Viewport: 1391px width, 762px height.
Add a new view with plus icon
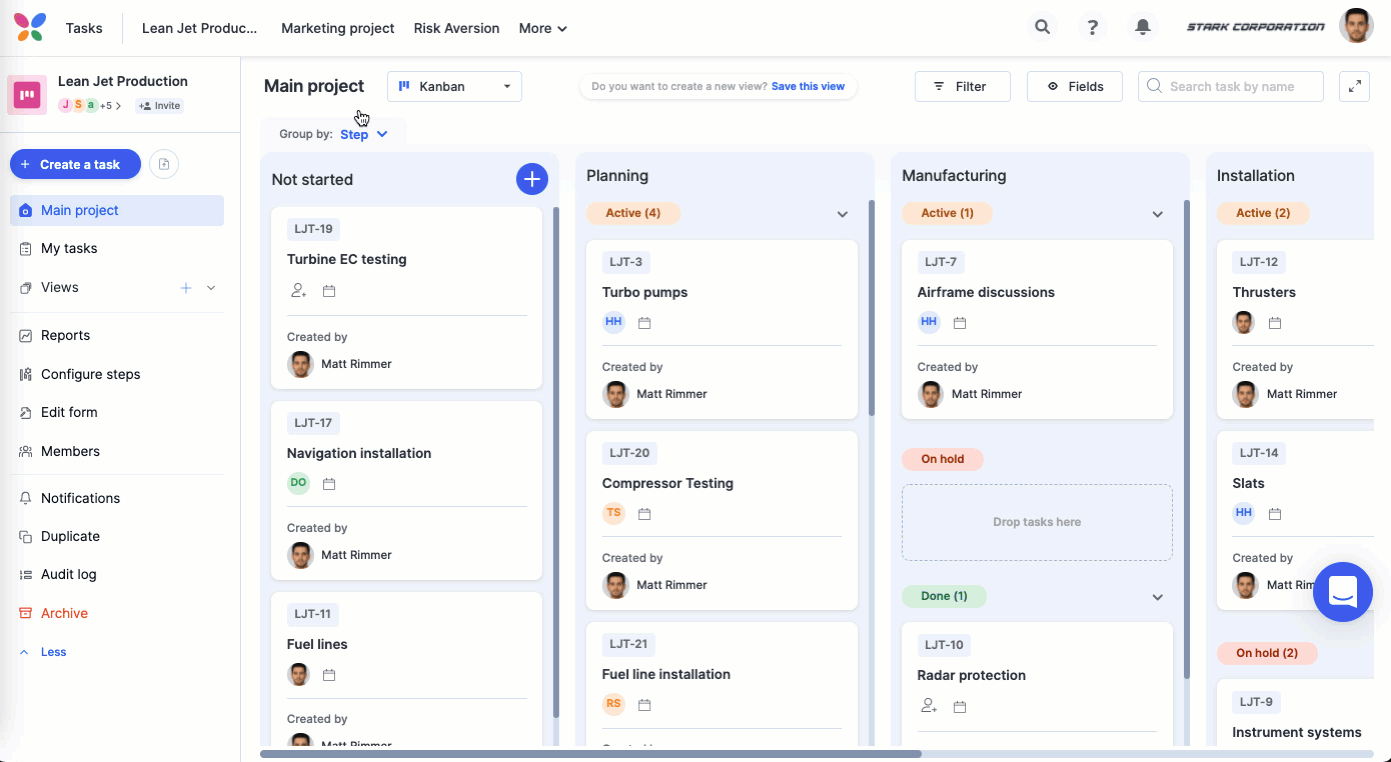(186, 288)
